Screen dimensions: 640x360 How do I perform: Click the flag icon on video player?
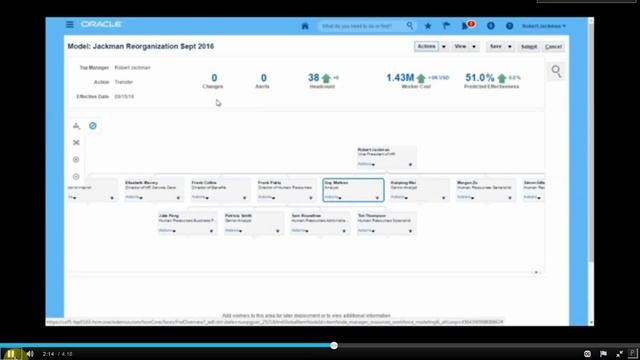tap(603, 354)
